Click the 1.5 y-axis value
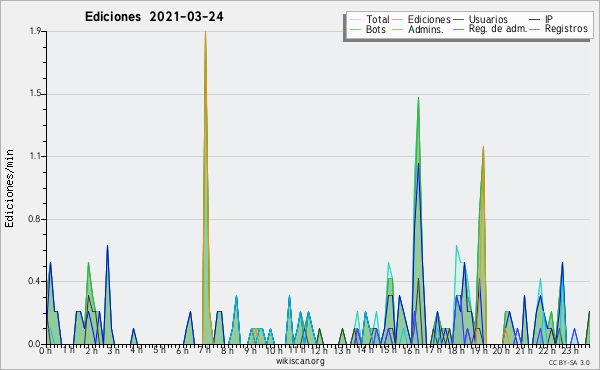Image resolution: width=600 pixels, height=370 pixels. (x=35, y=94)
